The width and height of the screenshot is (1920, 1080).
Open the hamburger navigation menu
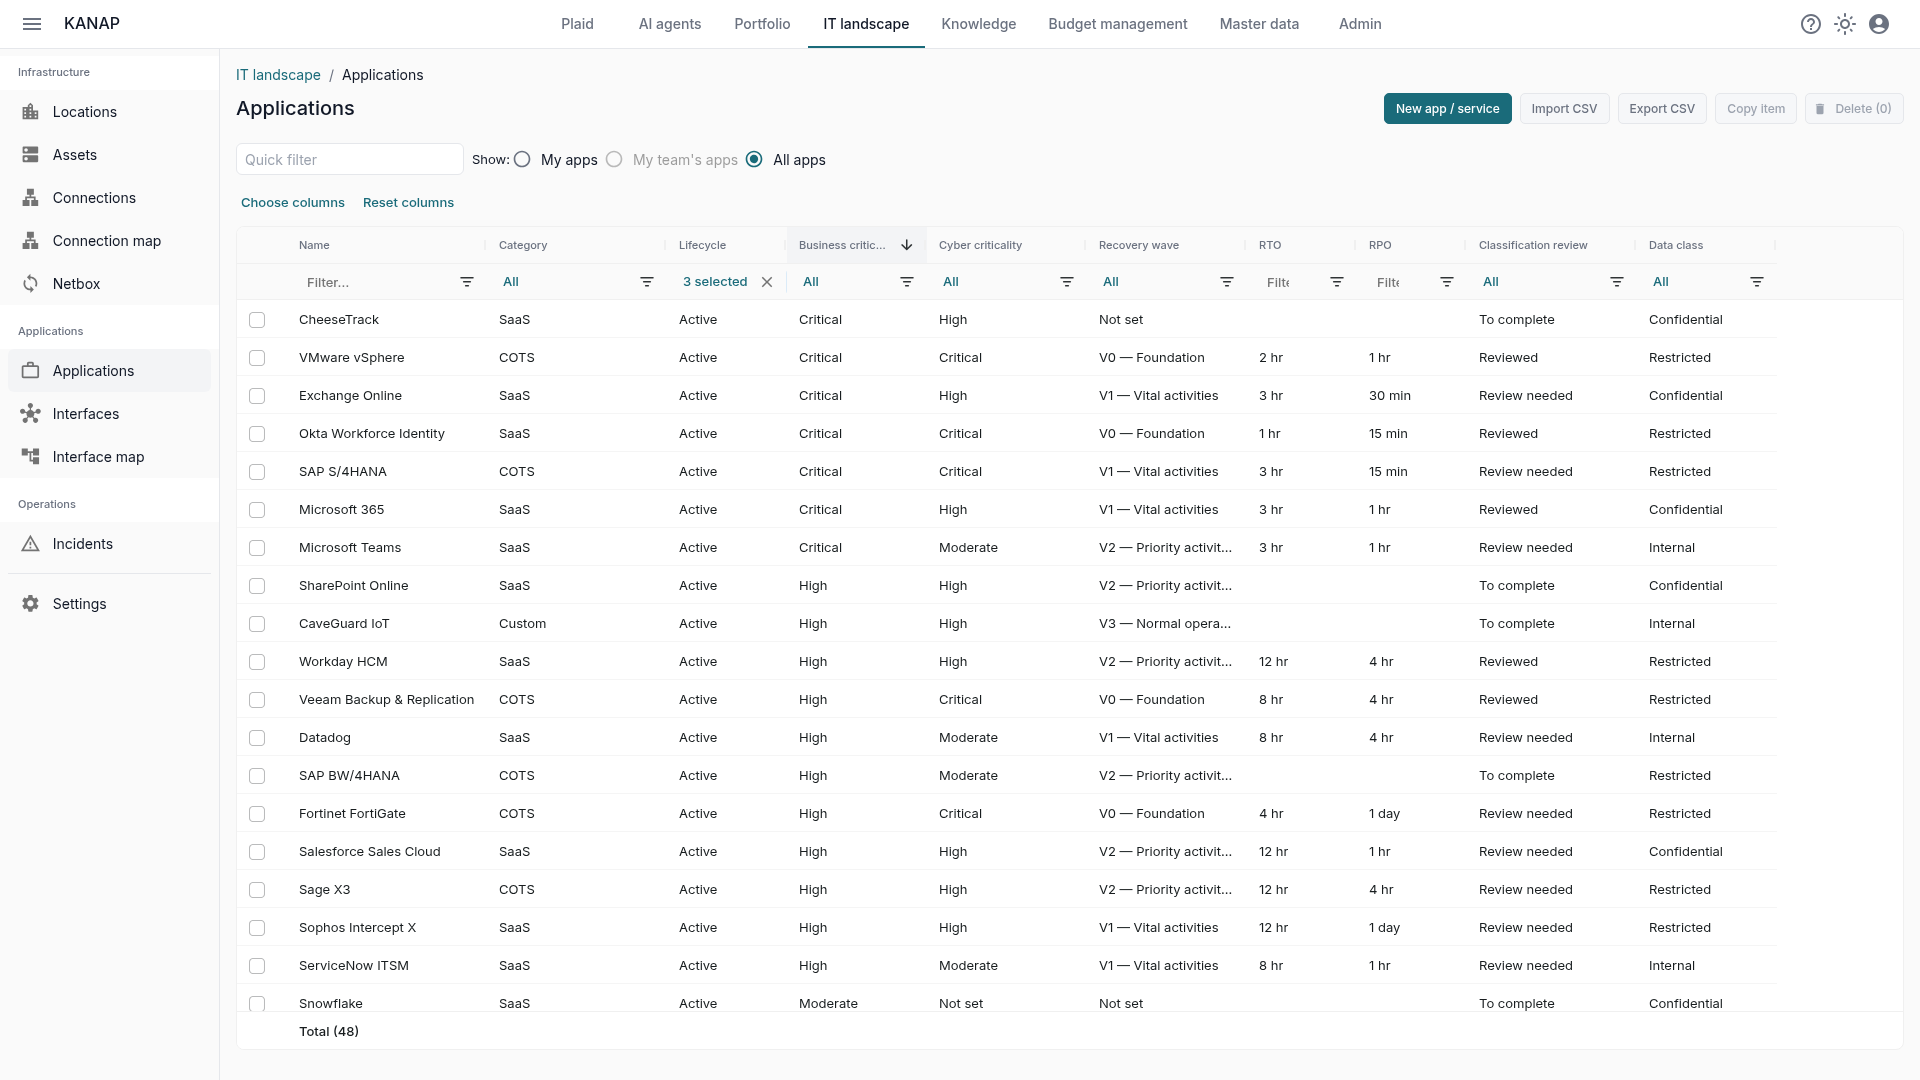tap(32, 24)
